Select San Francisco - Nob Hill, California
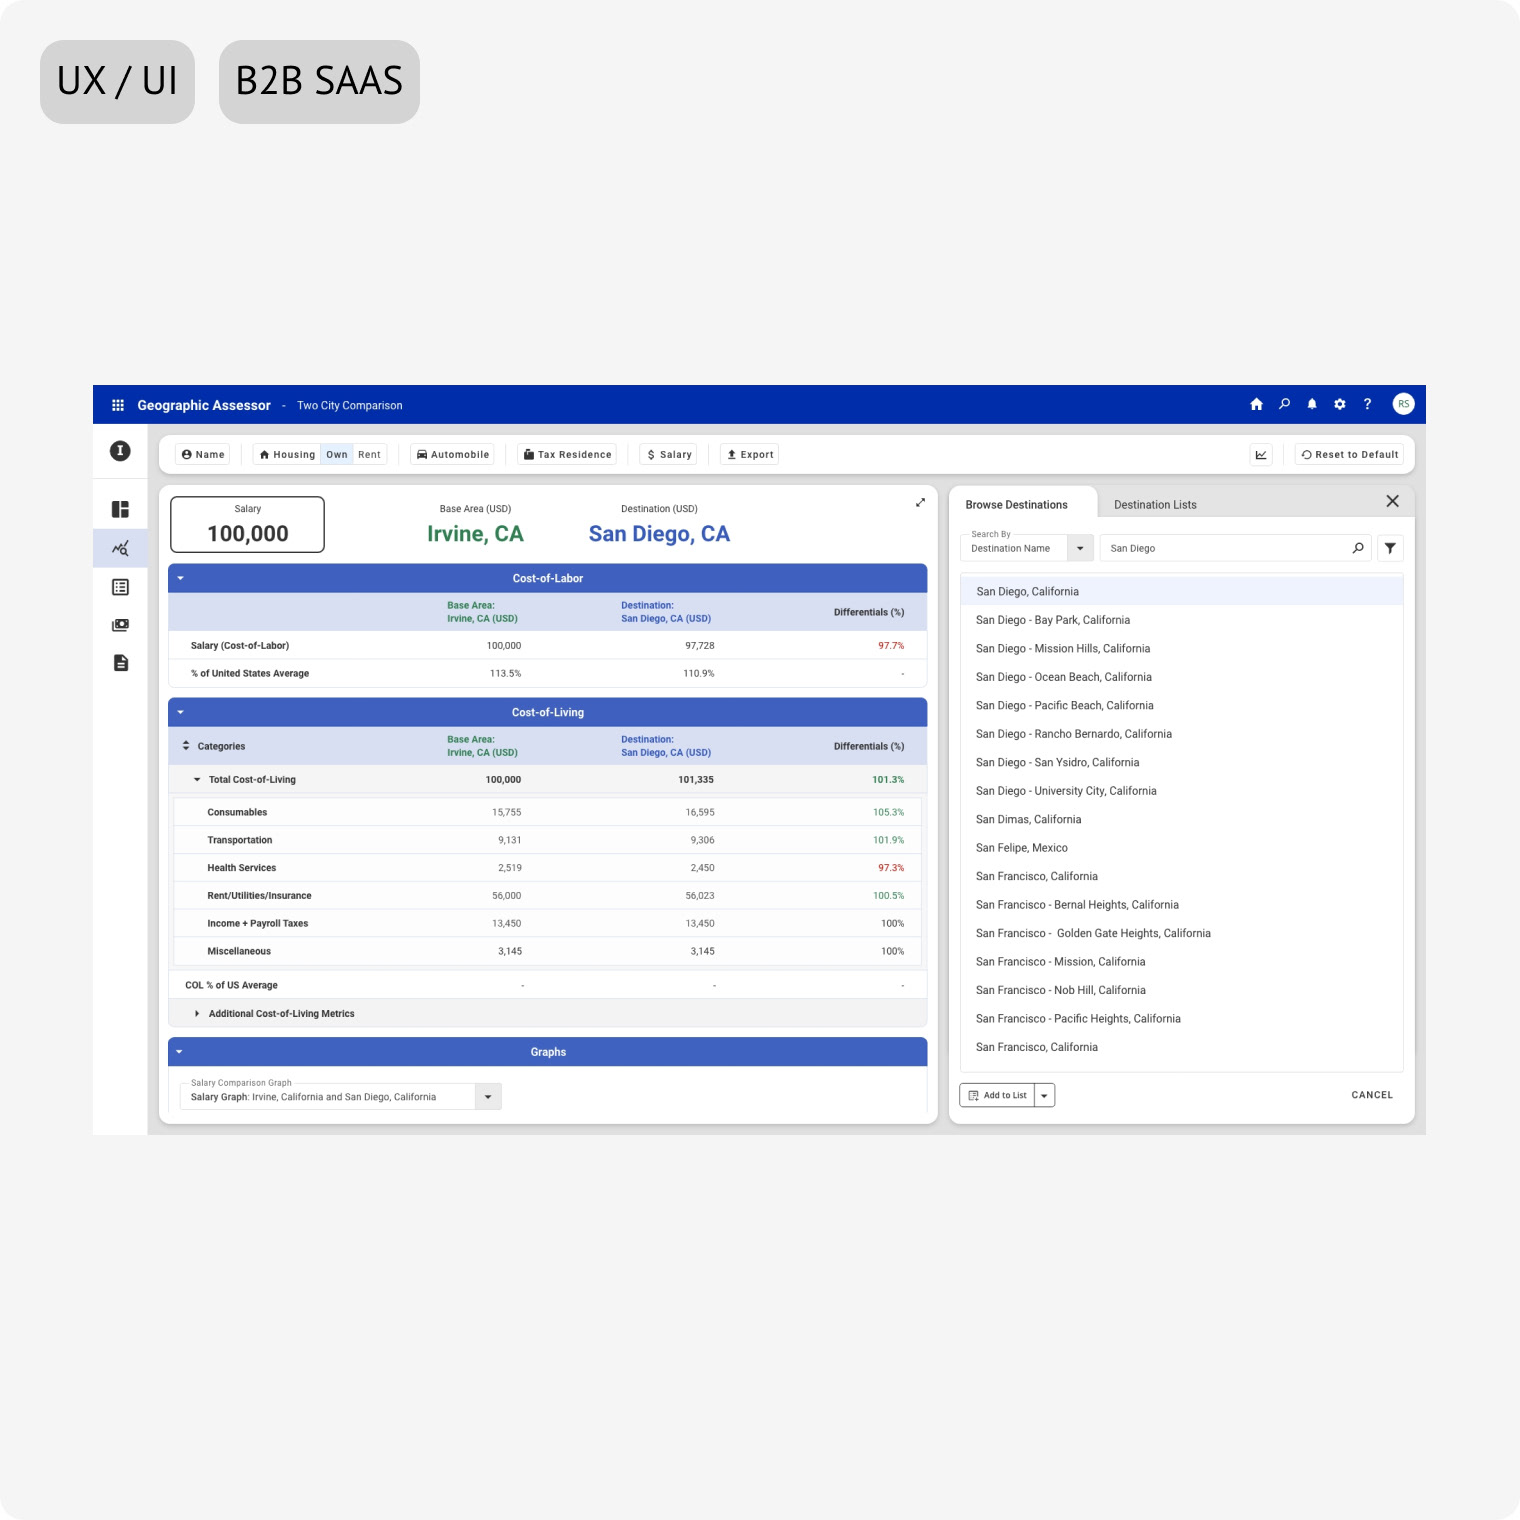 (x=1182, y=991)
